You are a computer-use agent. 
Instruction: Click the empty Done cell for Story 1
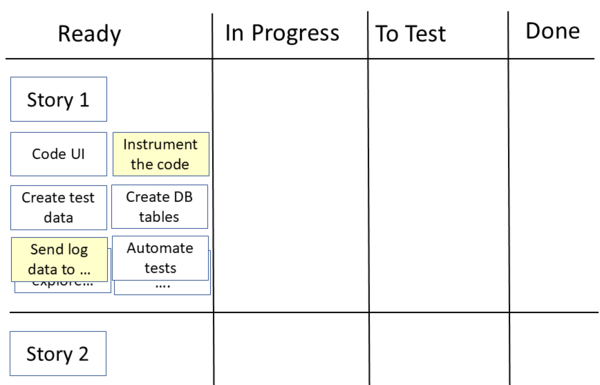tap(554, 186)
